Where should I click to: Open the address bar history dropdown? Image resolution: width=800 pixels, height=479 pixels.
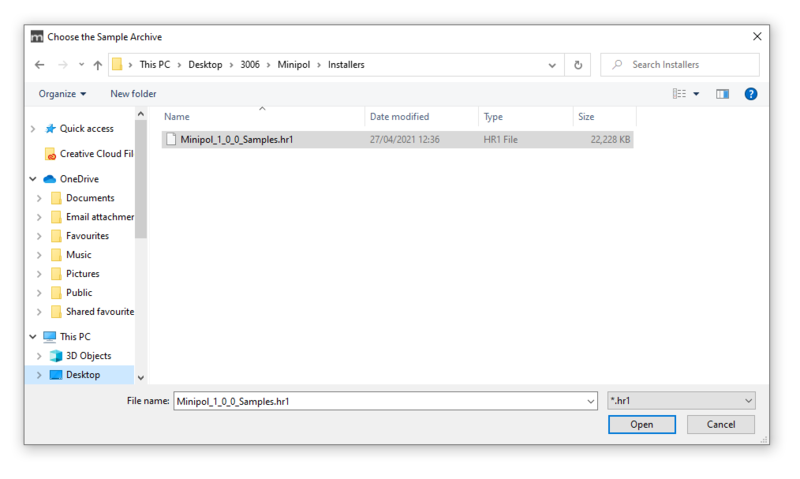(x=552, y=65)
